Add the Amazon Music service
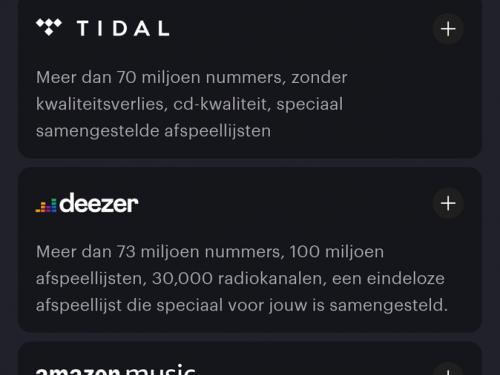 [x=448, y=369]
